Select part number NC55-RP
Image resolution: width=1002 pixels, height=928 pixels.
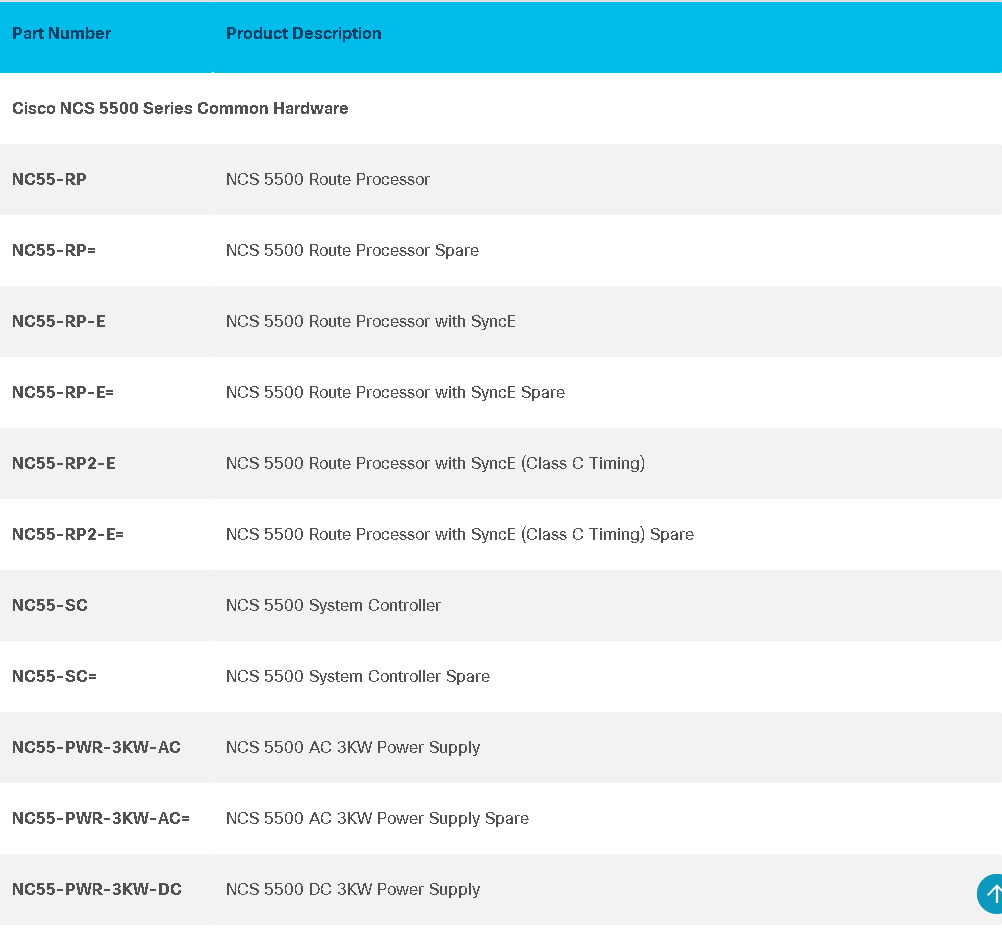pyautogui.click(x=49, y=179)
